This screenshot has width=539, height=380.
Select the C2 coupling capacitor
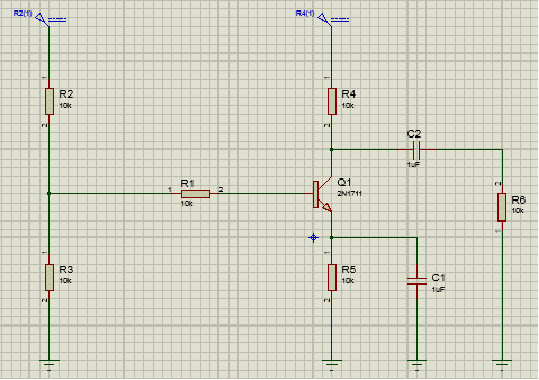click(416, 150)
